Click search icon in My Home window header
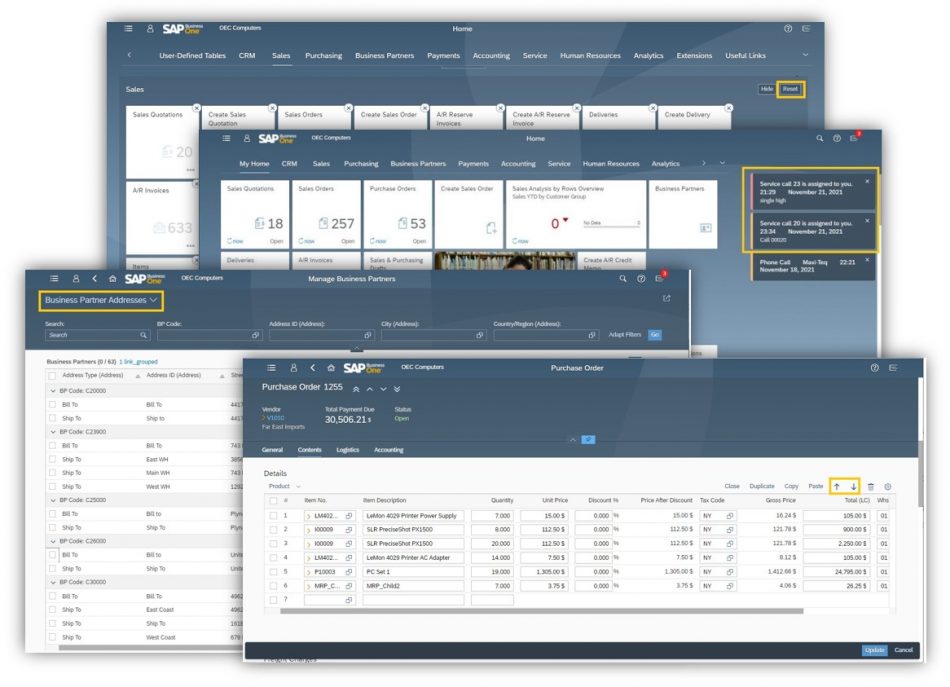 (819, 138)
